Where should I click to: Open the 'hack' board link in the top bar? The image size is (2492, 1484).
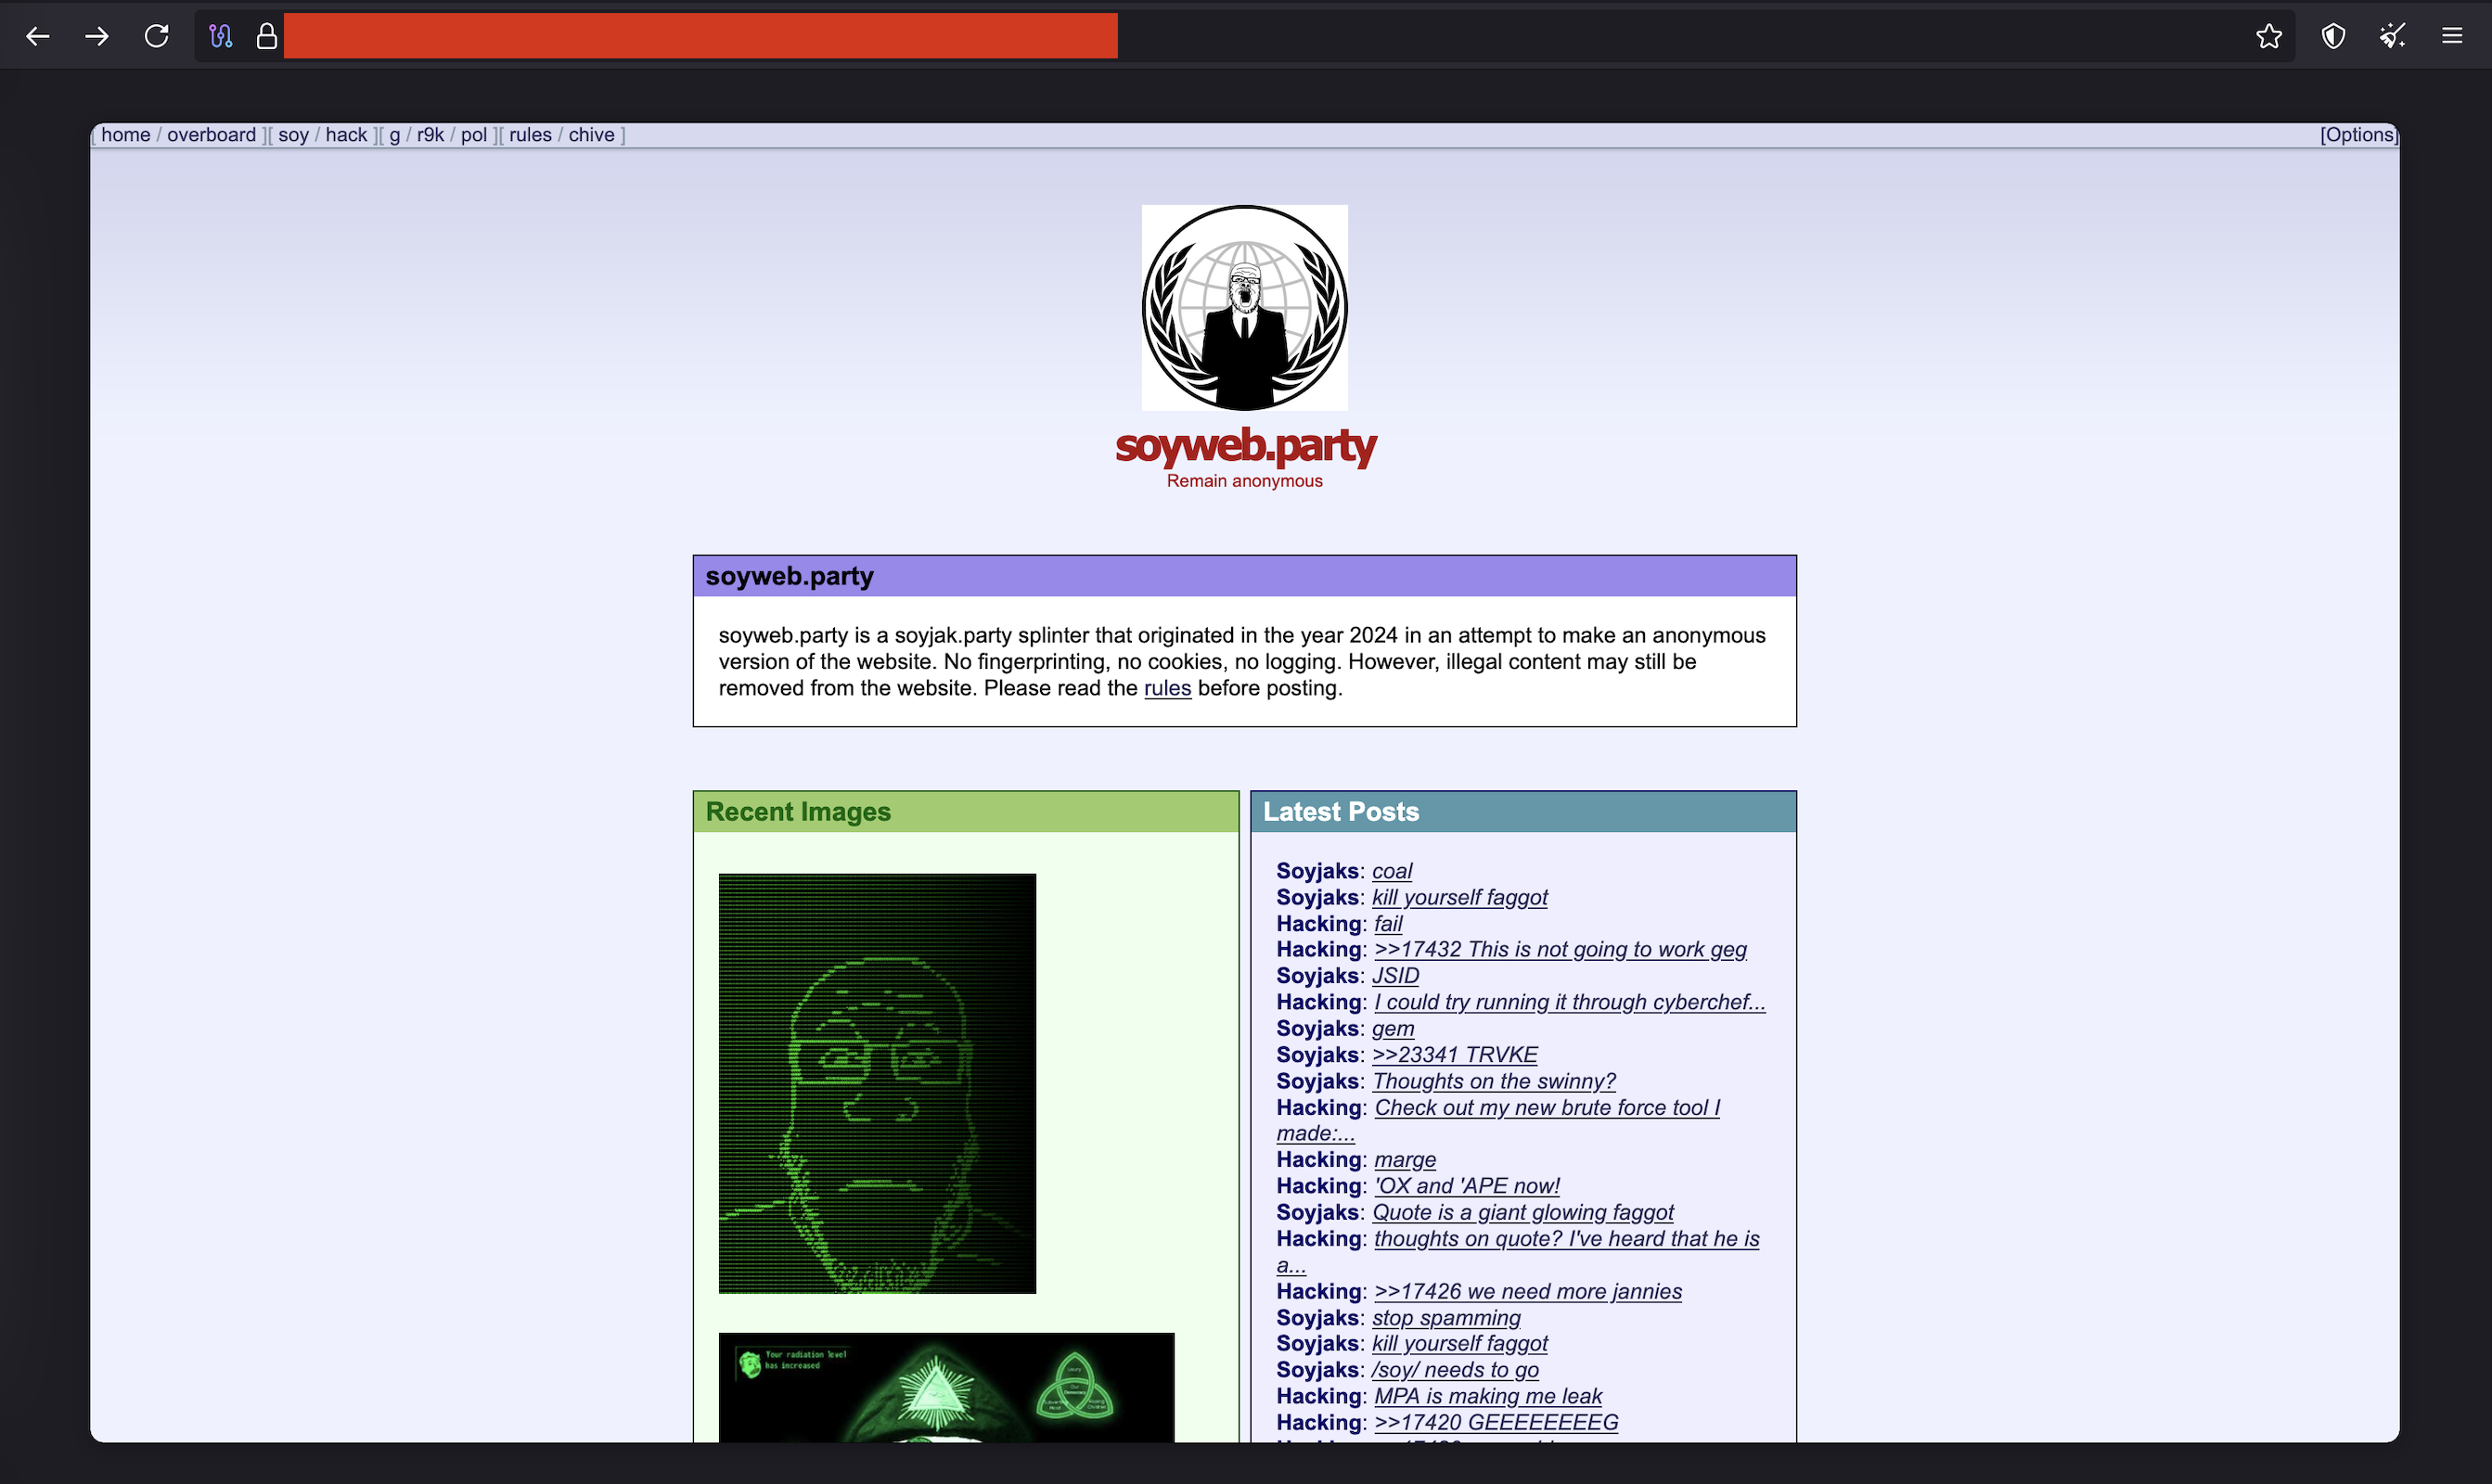(x=346, y=135)
